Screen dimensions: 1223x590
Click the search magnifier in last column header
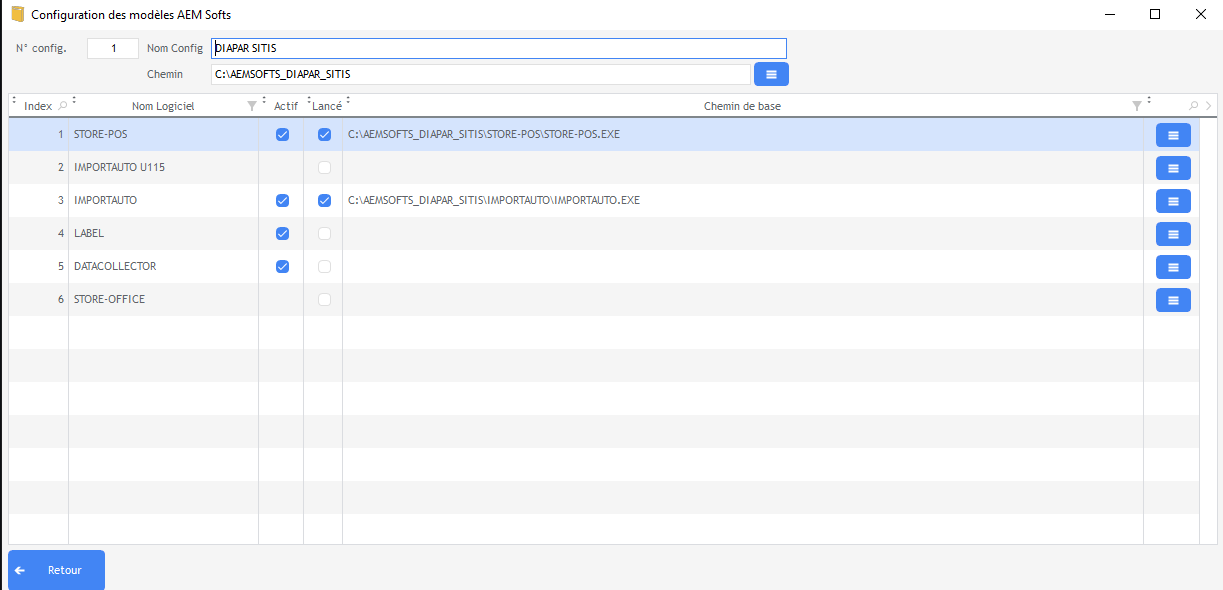click(x=1193, y=106)
